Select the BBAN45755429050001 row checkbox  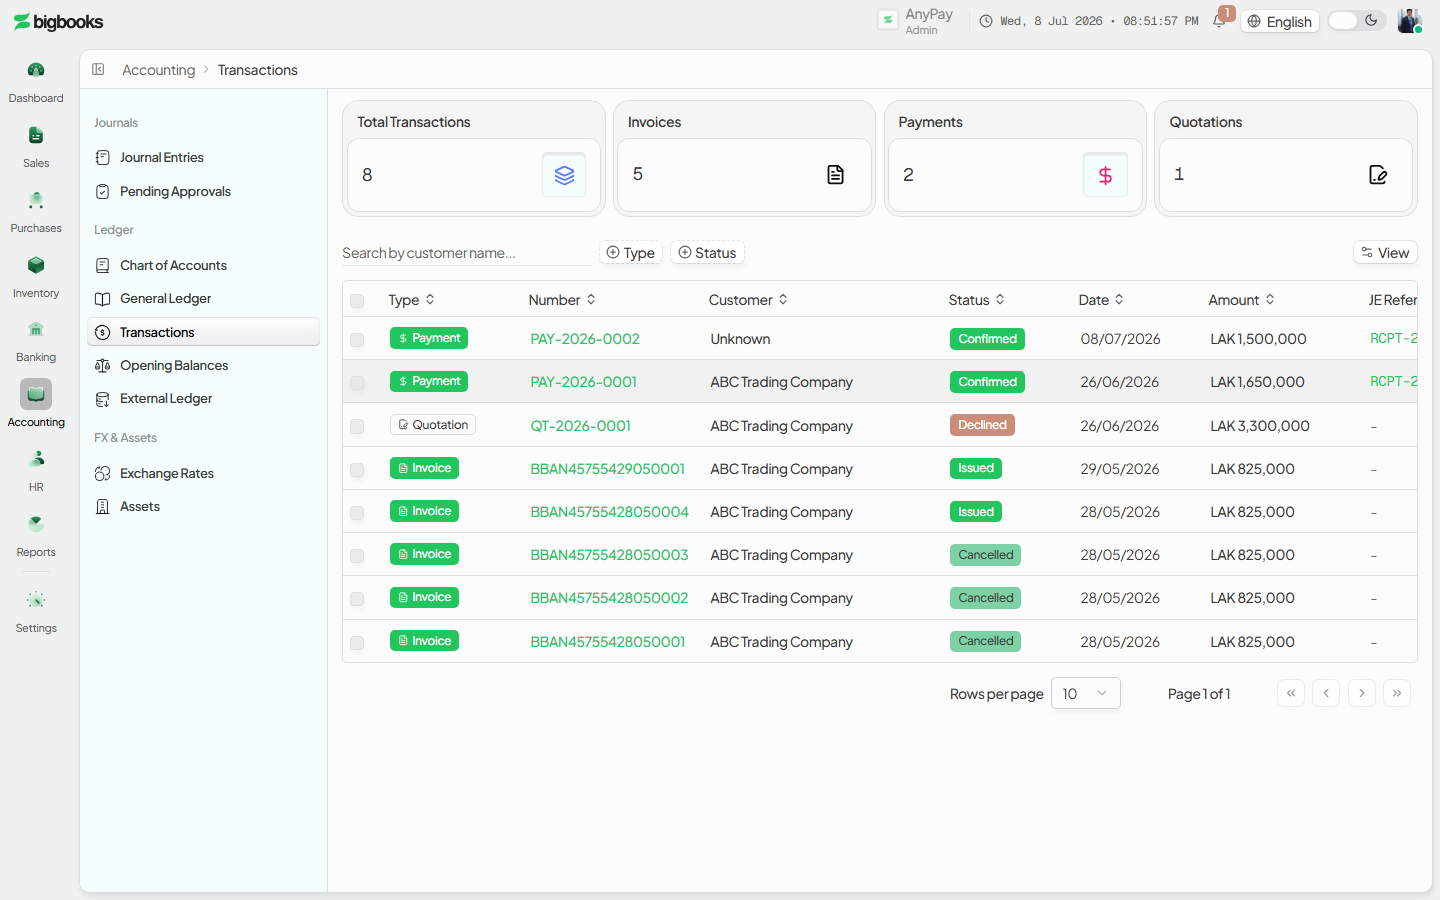click(x=357, y=470)
